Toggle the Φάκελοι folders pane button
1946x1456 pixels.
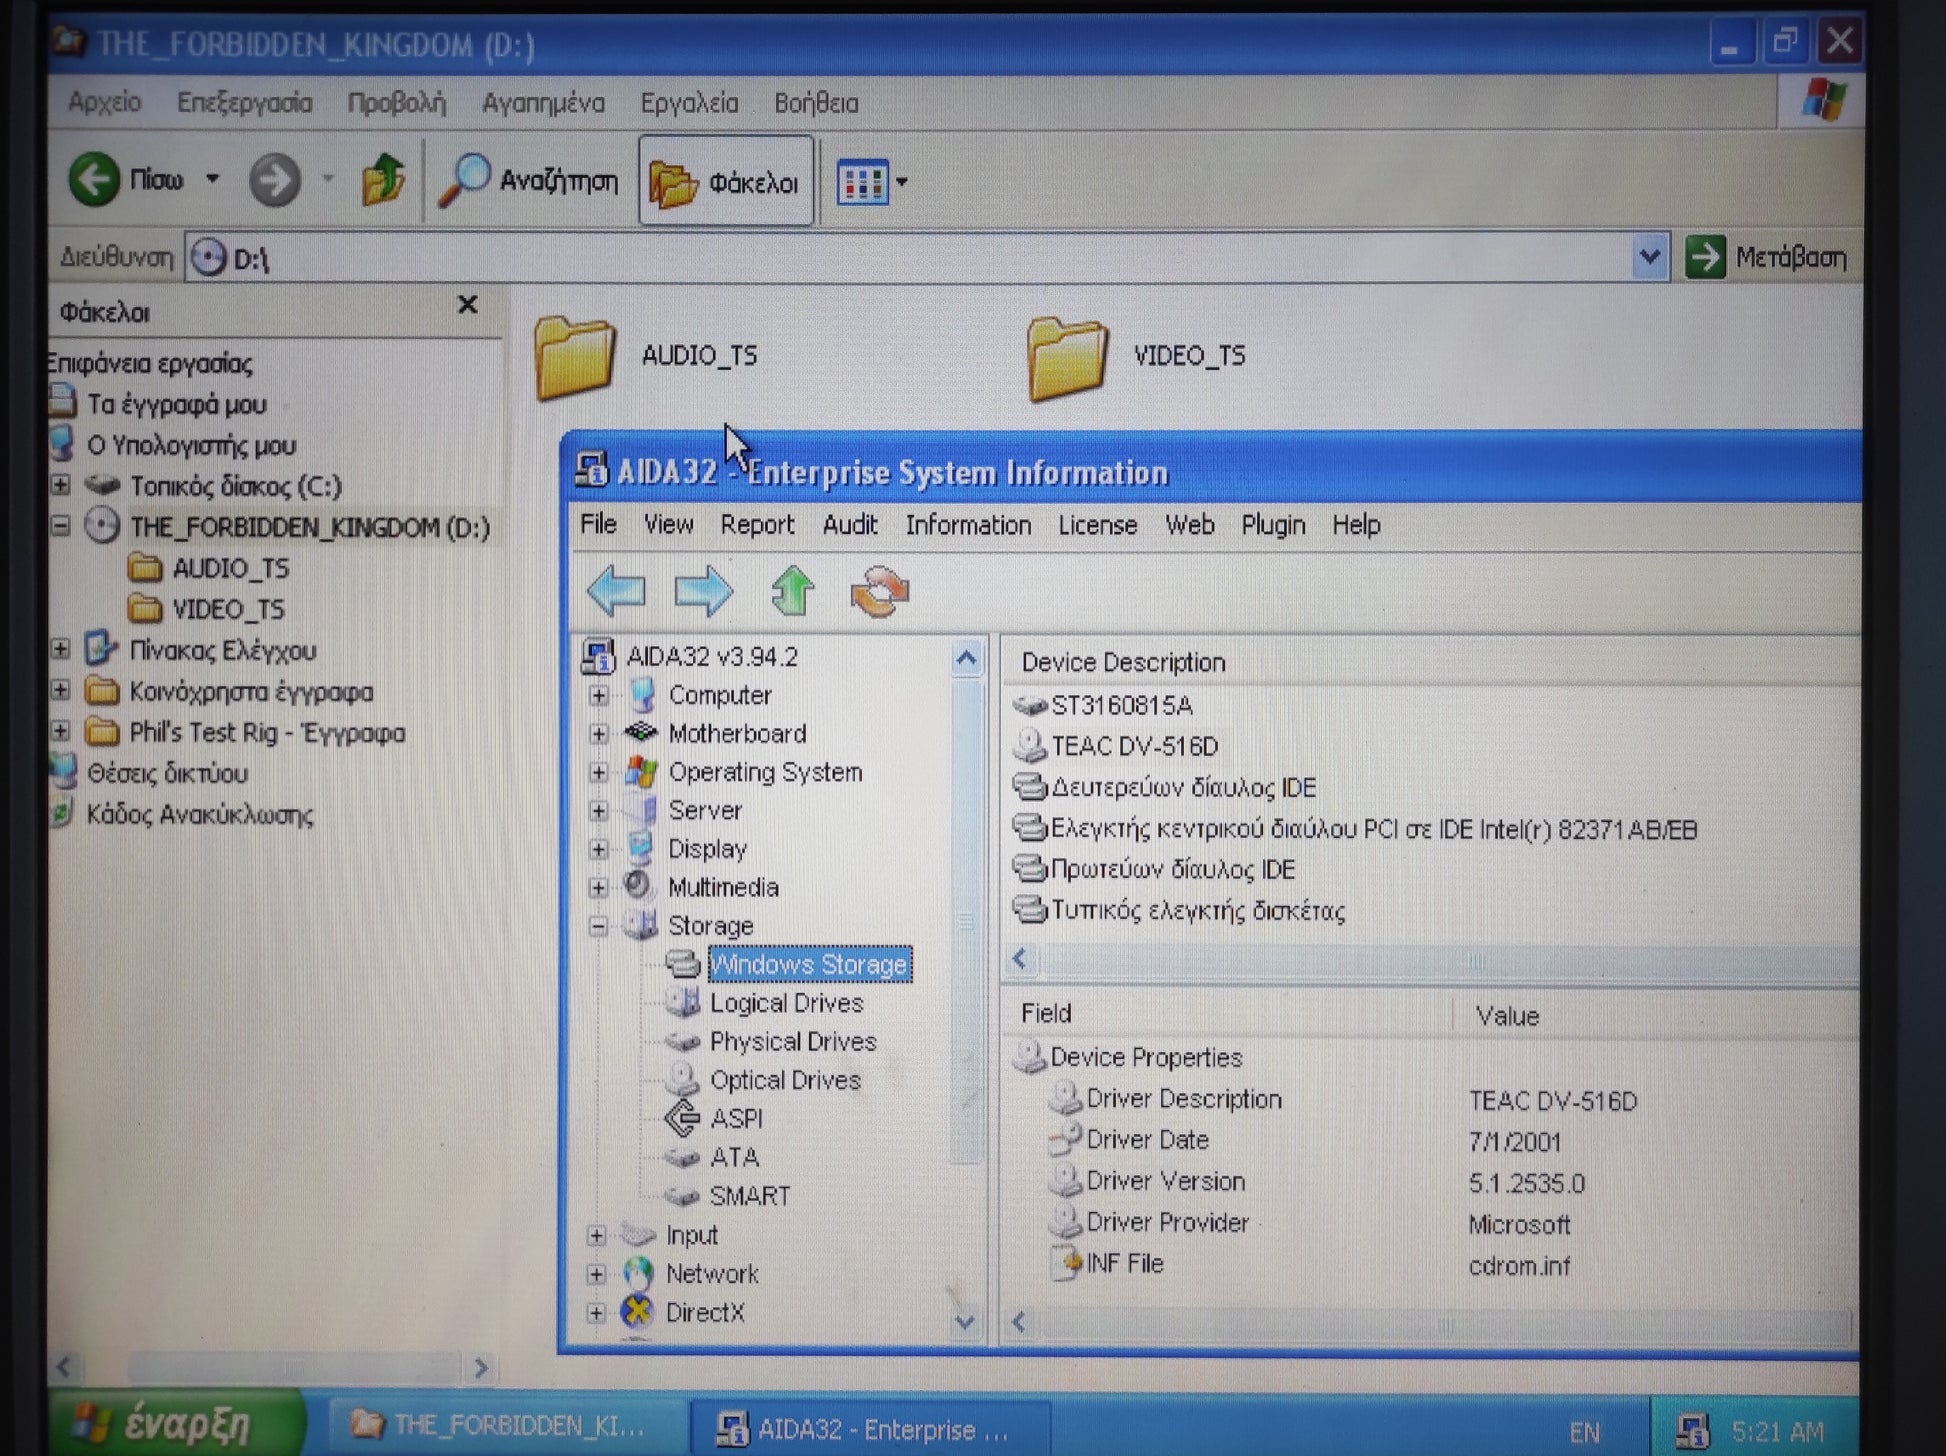726,182
